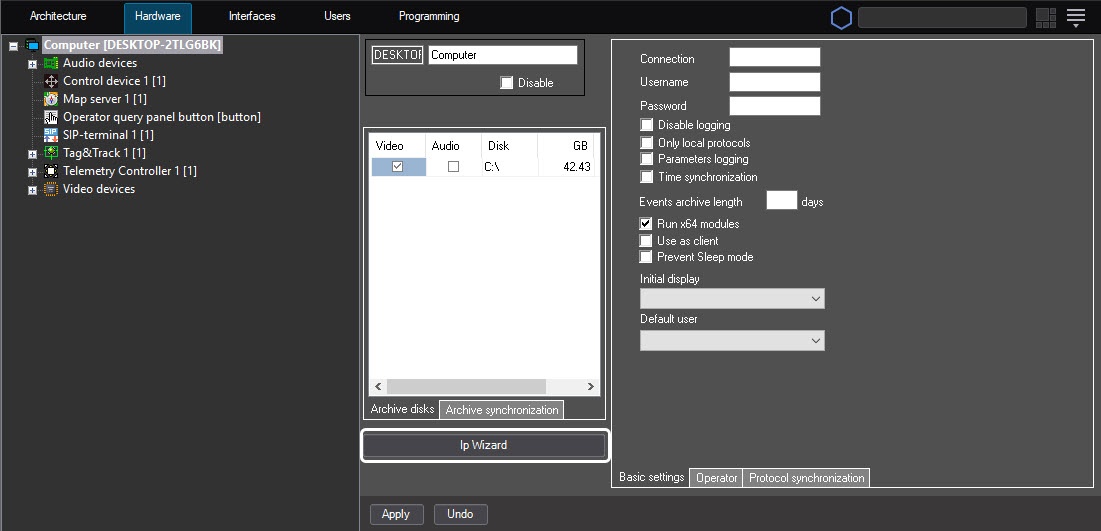Open the Default user dropdown

click(x=732, y=341)
